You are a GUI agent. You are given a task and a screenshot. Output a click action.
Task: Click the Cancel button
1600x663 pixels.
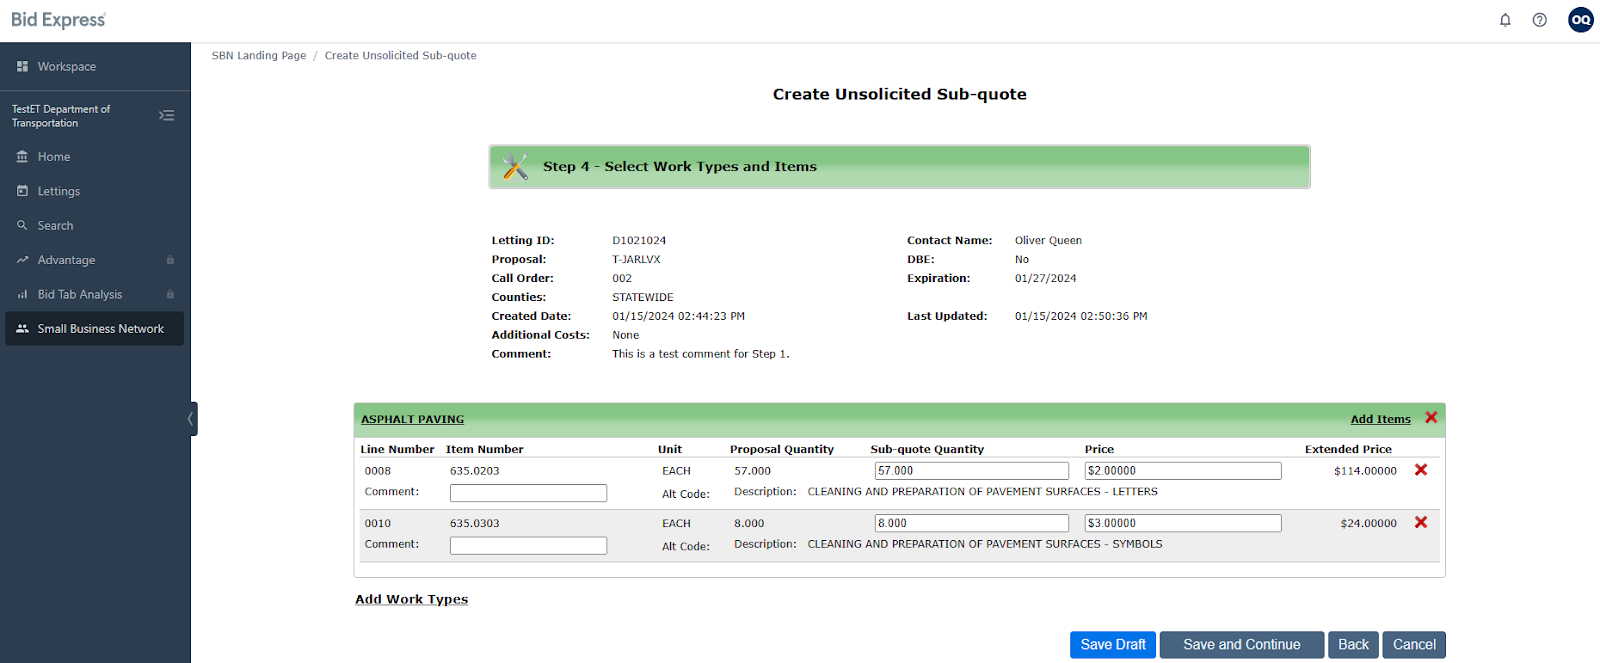pos(1414,645)
